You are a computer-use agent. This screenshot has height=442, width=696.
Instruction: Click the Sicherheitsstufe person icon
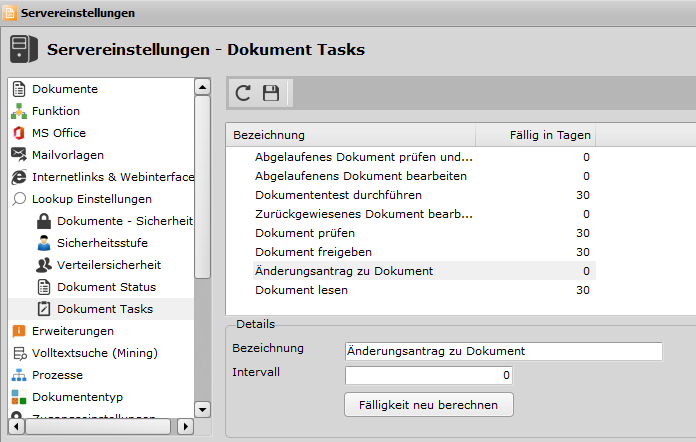click(44, 243)
